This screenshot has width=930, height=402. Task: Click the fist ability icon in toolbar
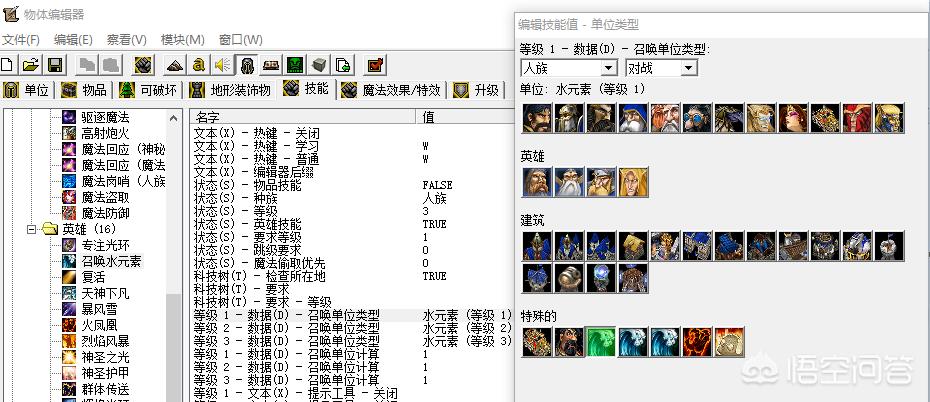143,64
